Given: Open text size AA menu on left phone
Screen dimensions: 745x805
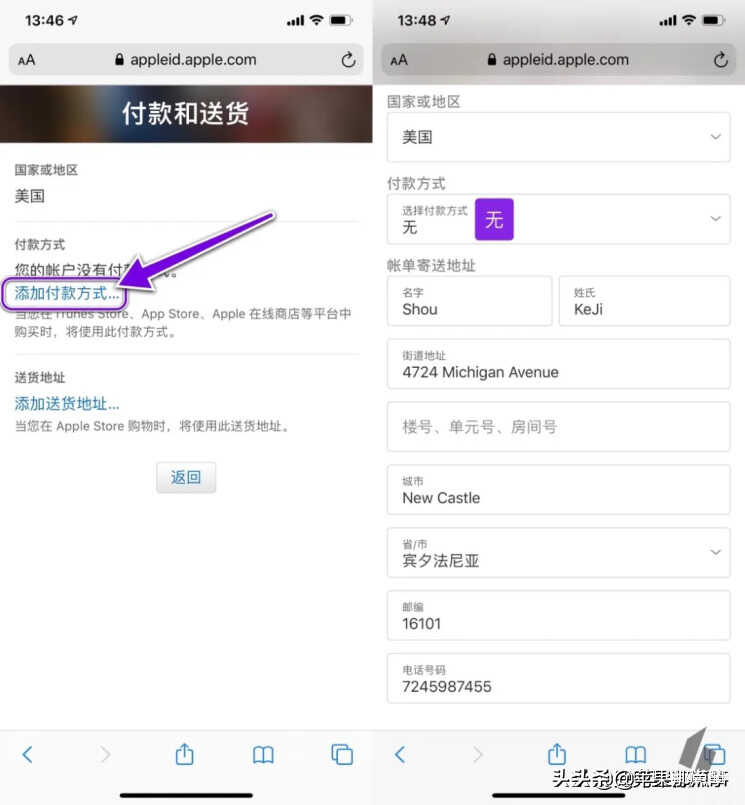Looking at the screenshot, I should (27, 60).
